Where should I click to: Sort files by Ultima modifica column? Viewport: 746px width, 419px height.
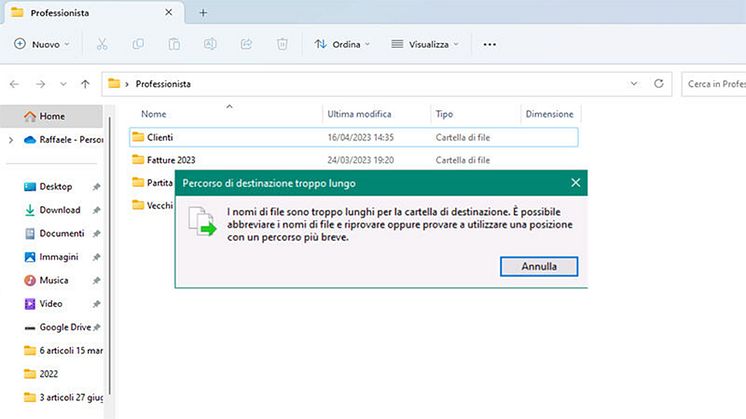(x=359, y=114)
